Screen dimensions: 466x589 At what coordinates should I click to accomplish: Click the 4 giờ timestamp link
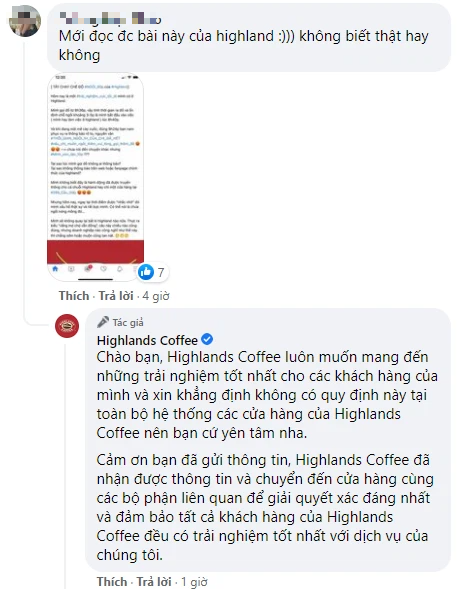tap(156, 296)
